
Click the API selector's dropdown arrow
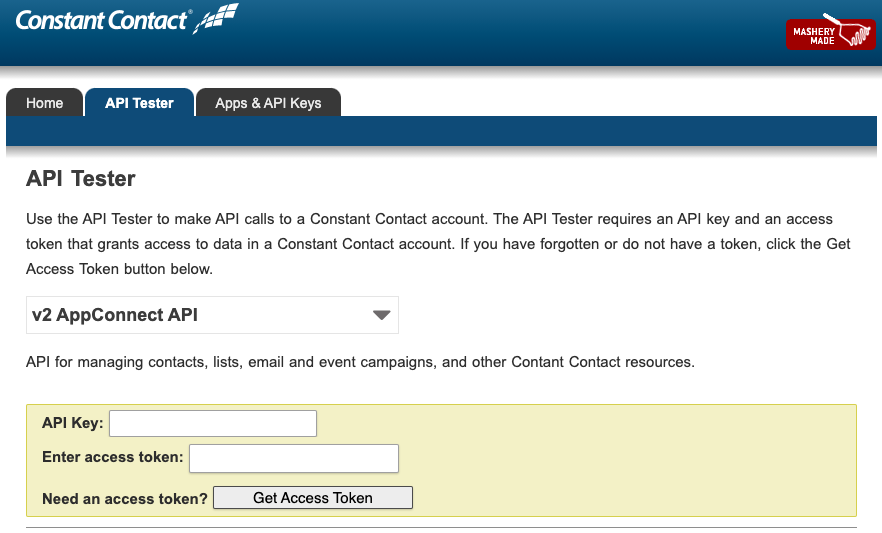coord(381,315)
